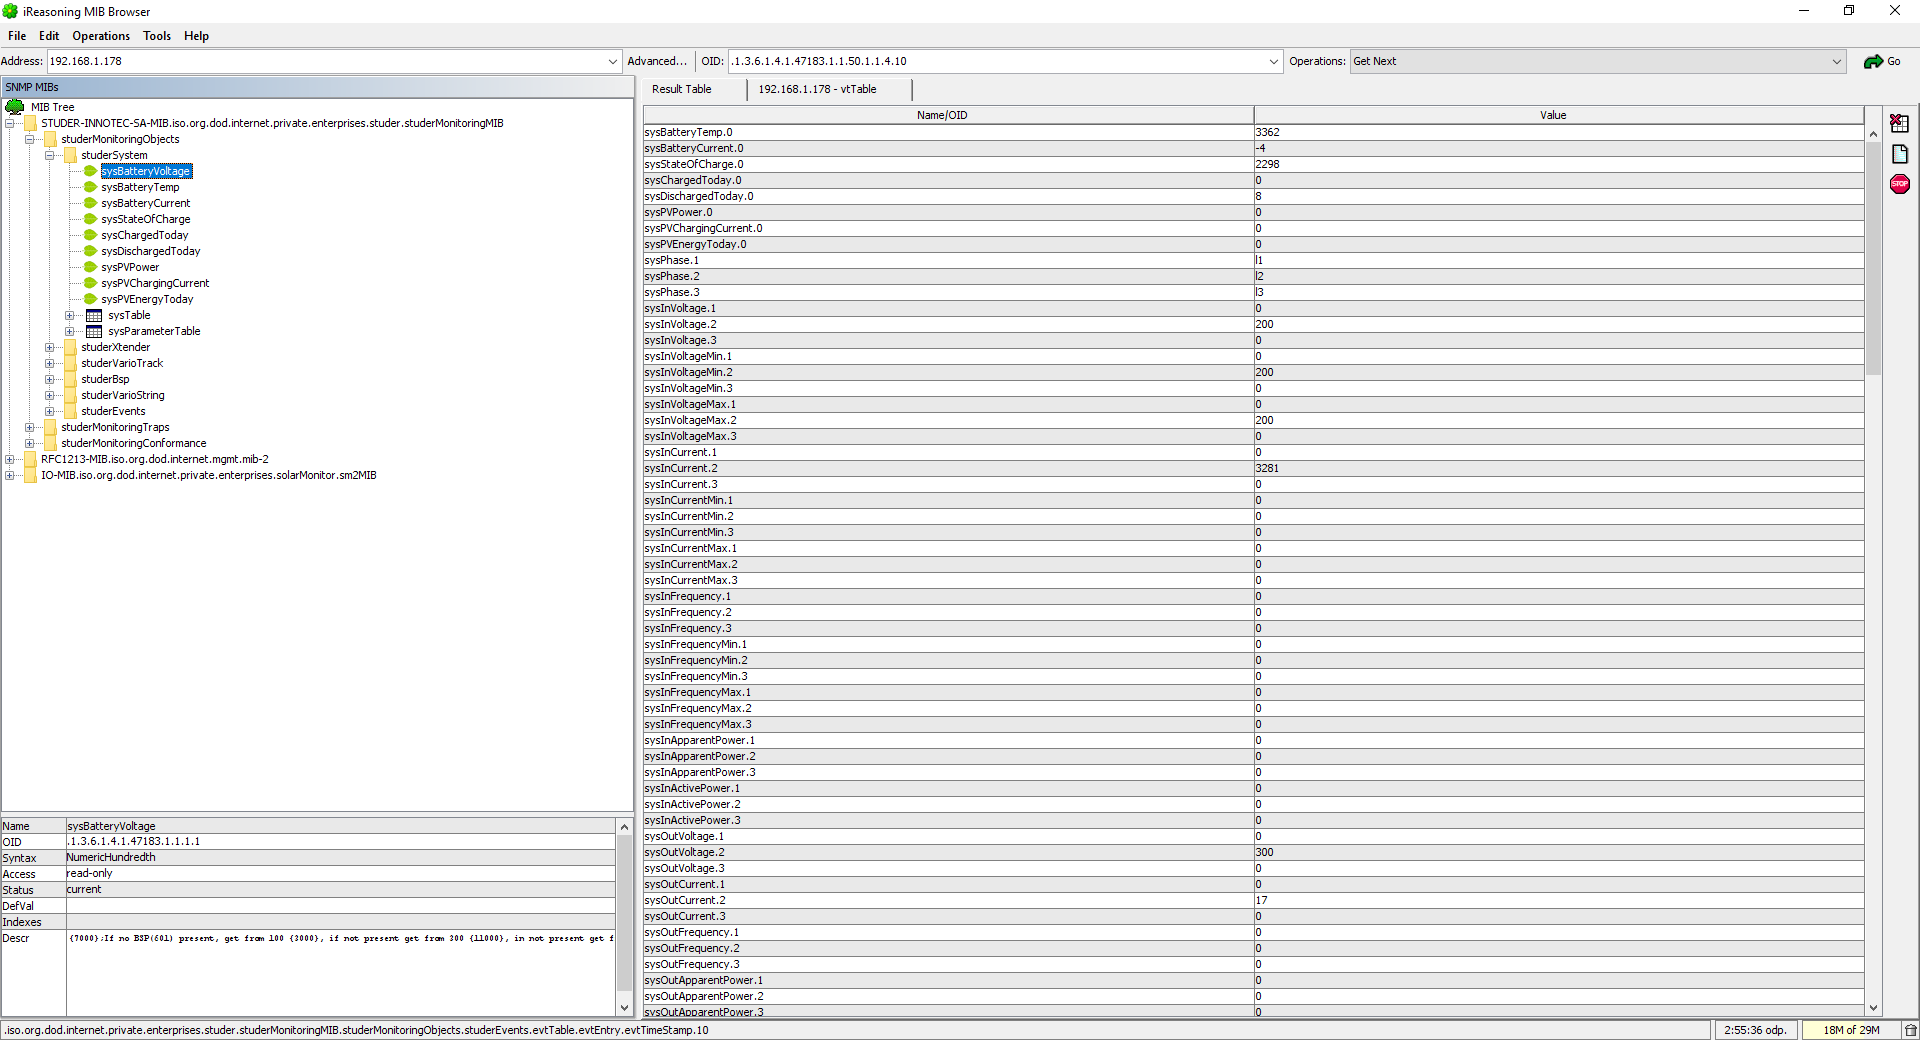Click the sysPVPower leaf icon
This screenshot has width=1920, height=1040.
(90, 268)
